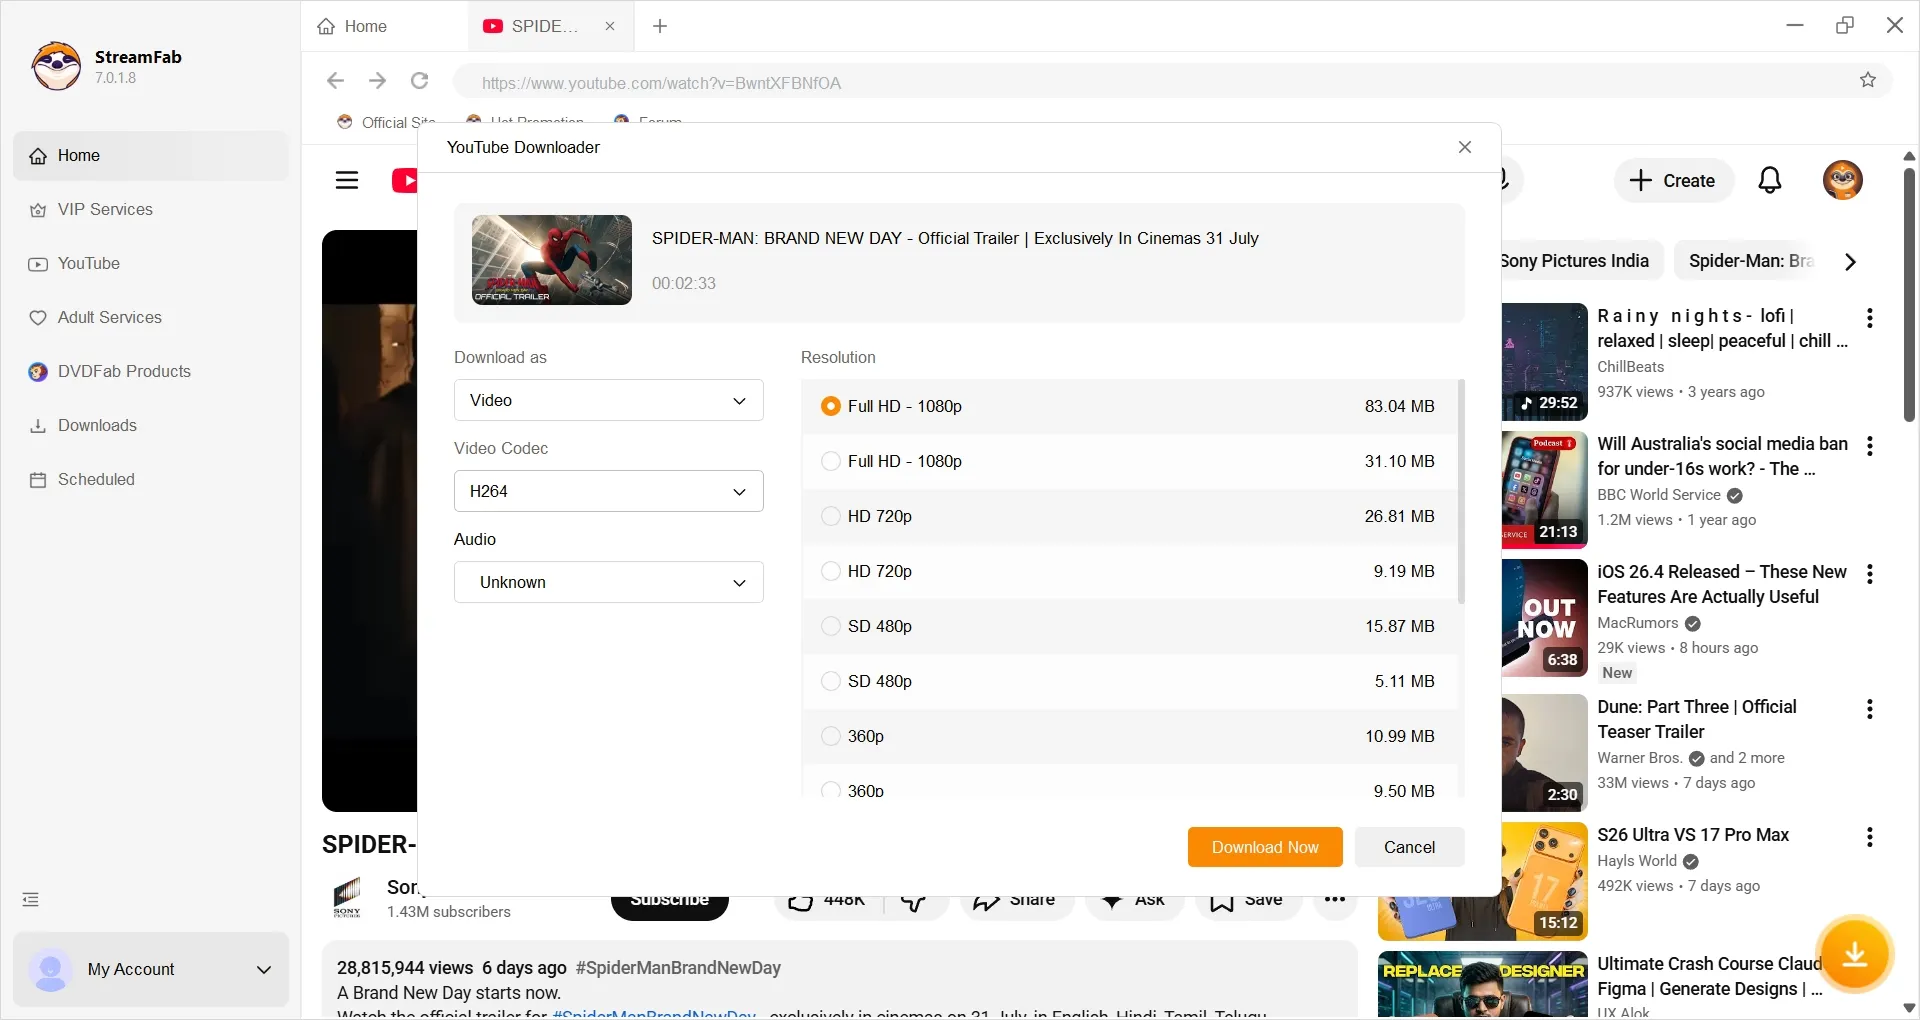This screenshot has height=1020, width=1920.
Task: Open the YouTube section in the sidebar
Action: (89, 263)
